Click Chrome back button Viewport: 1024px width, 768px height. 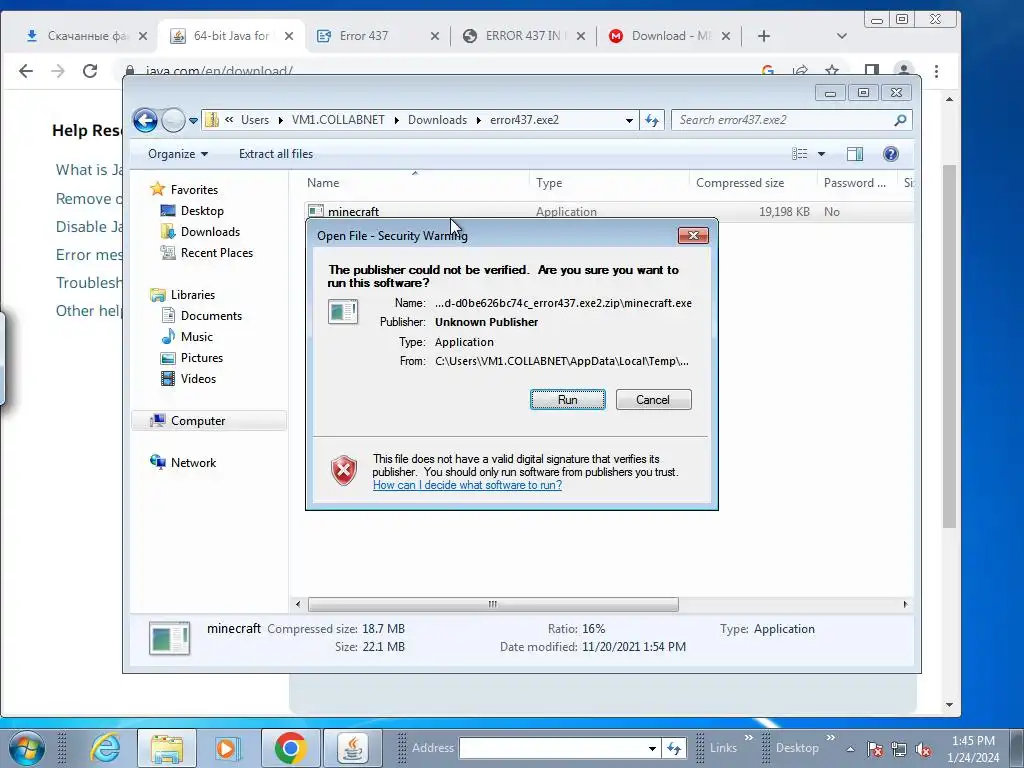(25, 71)
